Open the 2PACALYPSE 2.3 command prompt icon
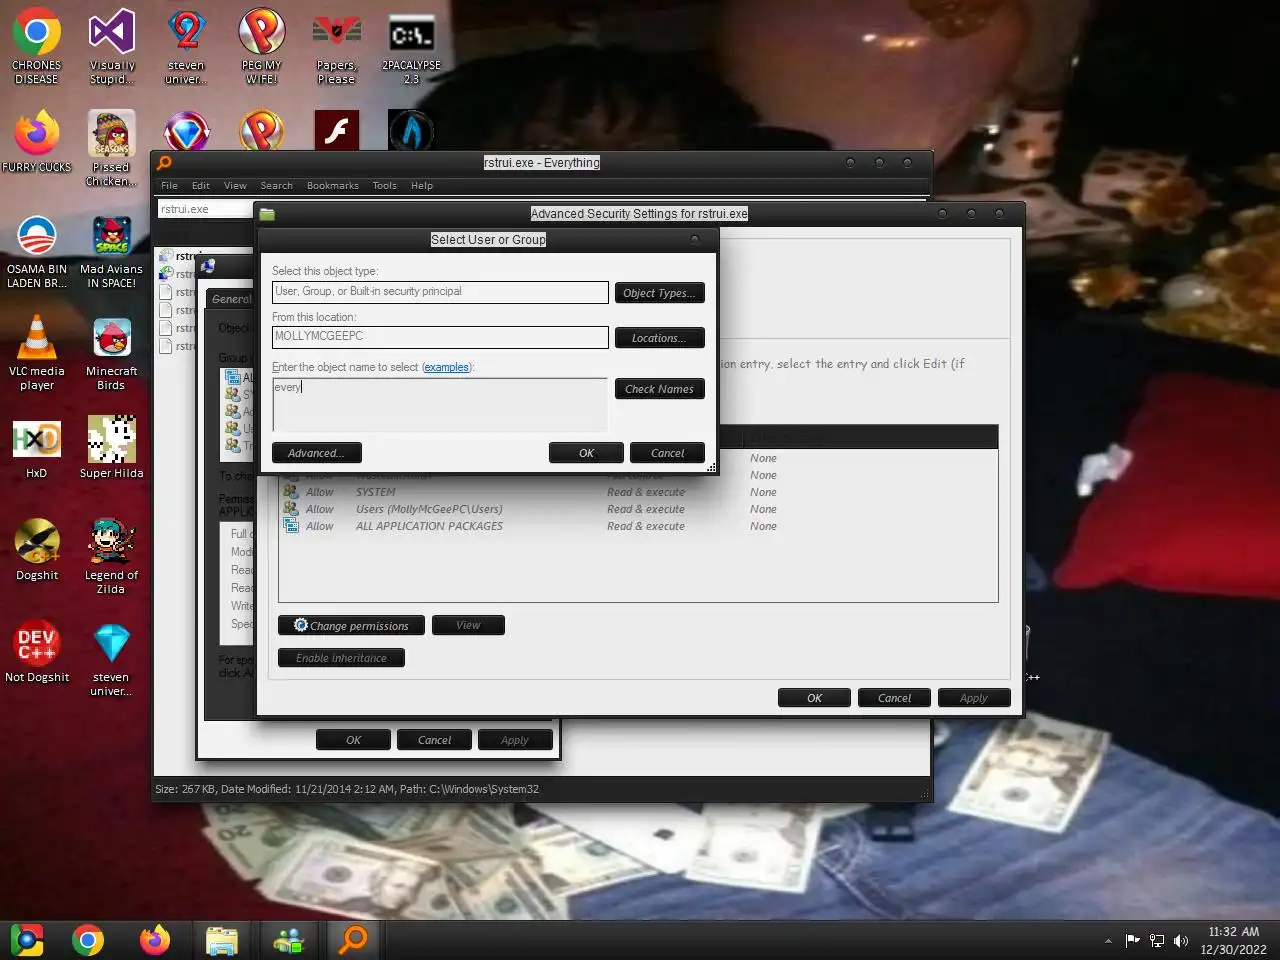This screenshot has width=1280, height=960. click(x=412, y=47)
